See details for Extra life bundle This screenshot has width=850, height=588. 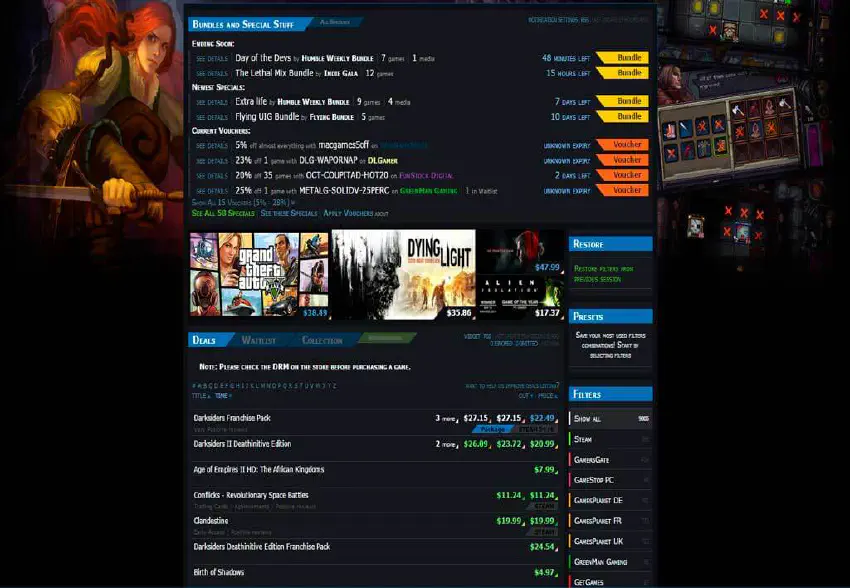click(x=212, y=102)
